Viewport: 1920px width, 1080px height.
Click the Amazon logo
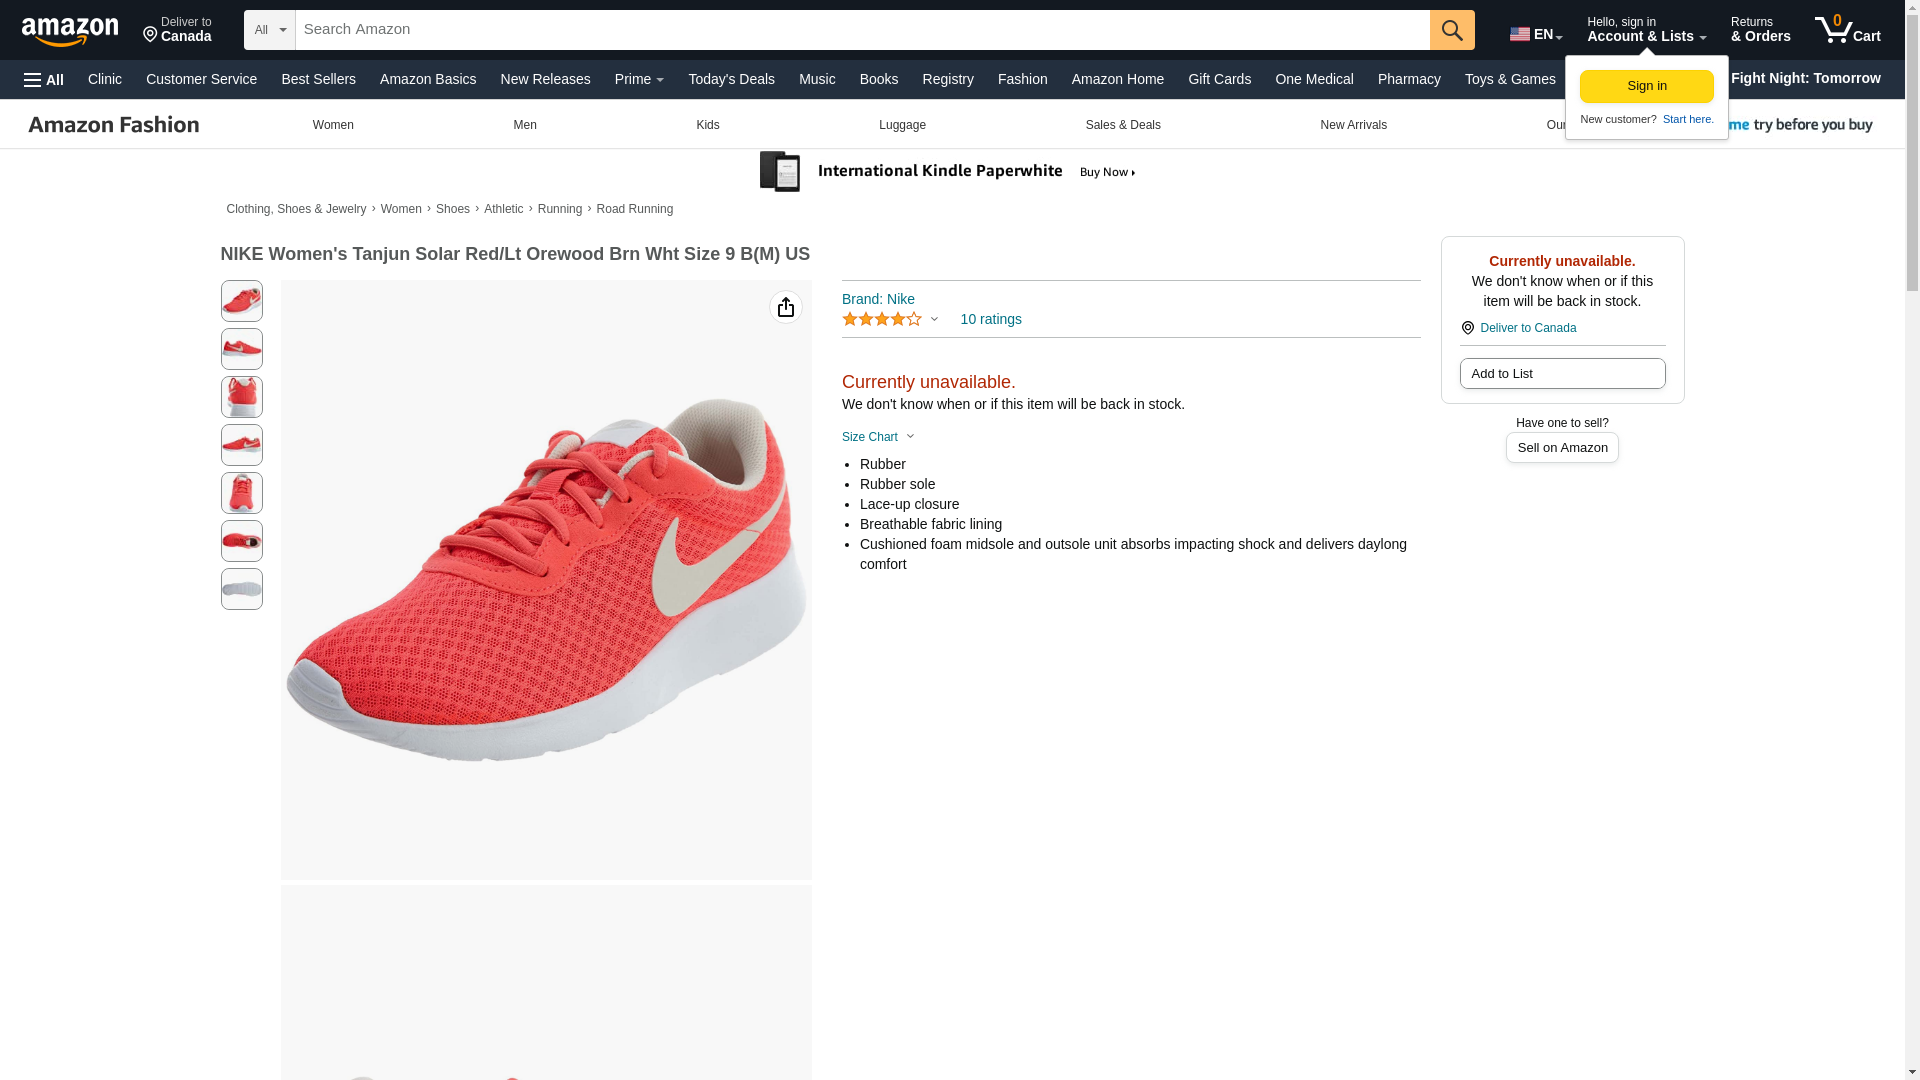tap(70, 31)
